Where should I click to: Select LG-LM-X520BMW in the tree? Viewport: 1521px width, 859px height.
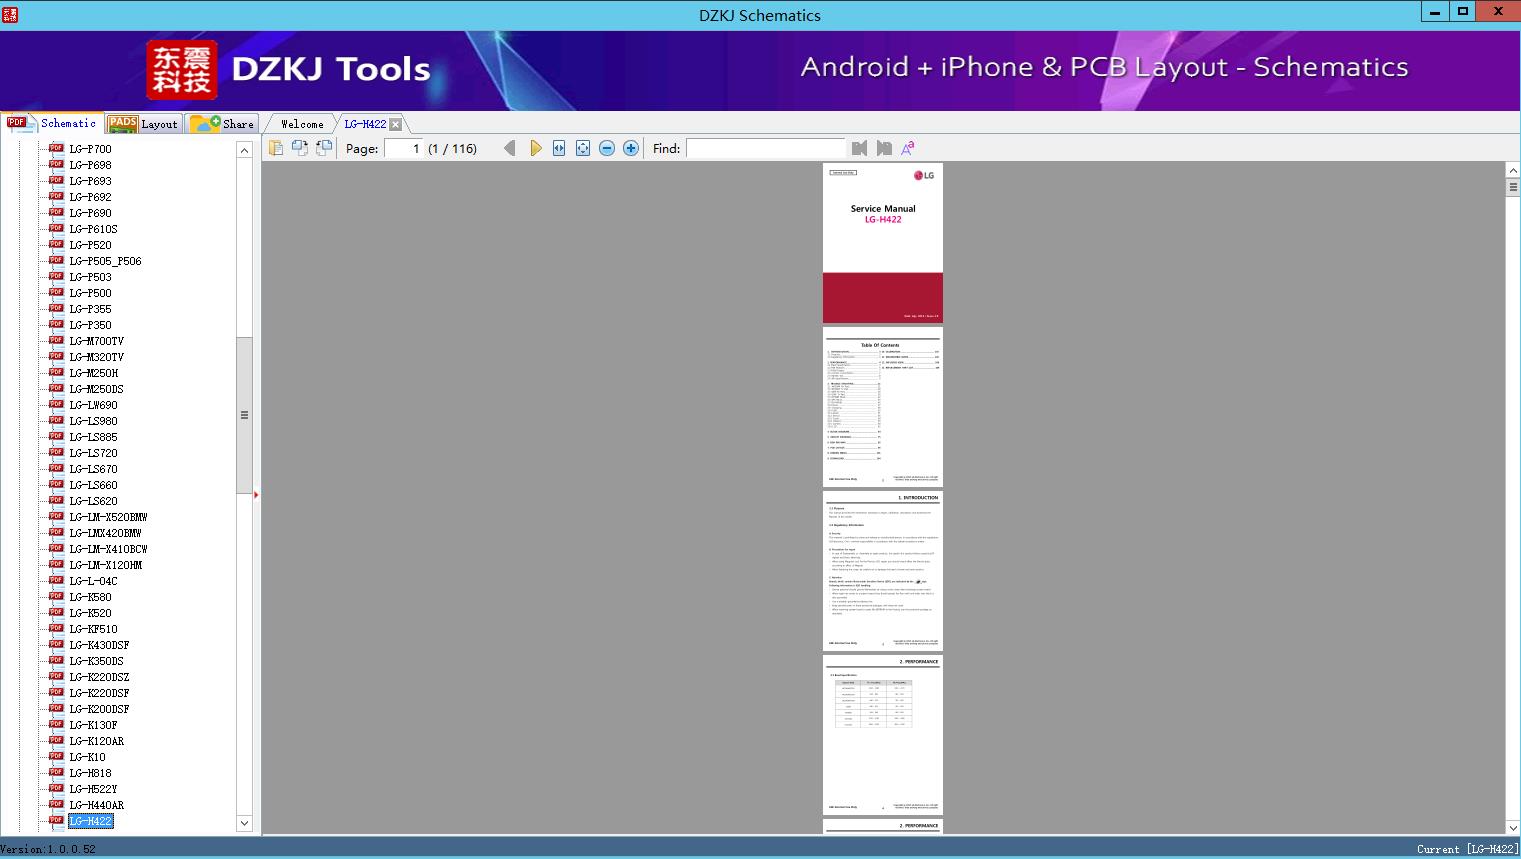(x=109, y=517)
